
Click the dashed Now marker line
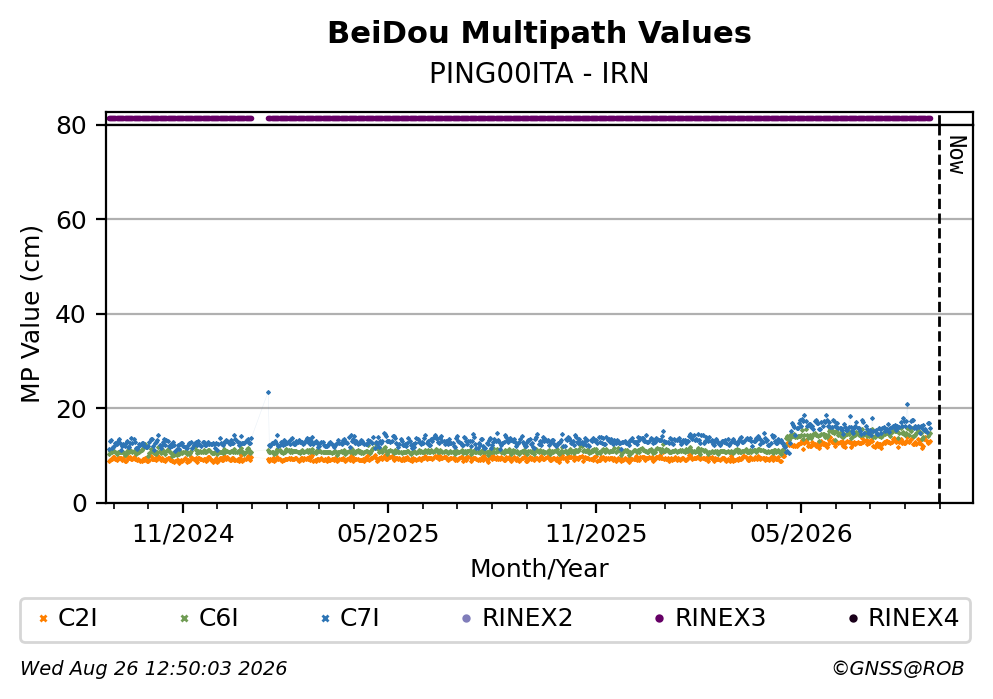[939, 309]
